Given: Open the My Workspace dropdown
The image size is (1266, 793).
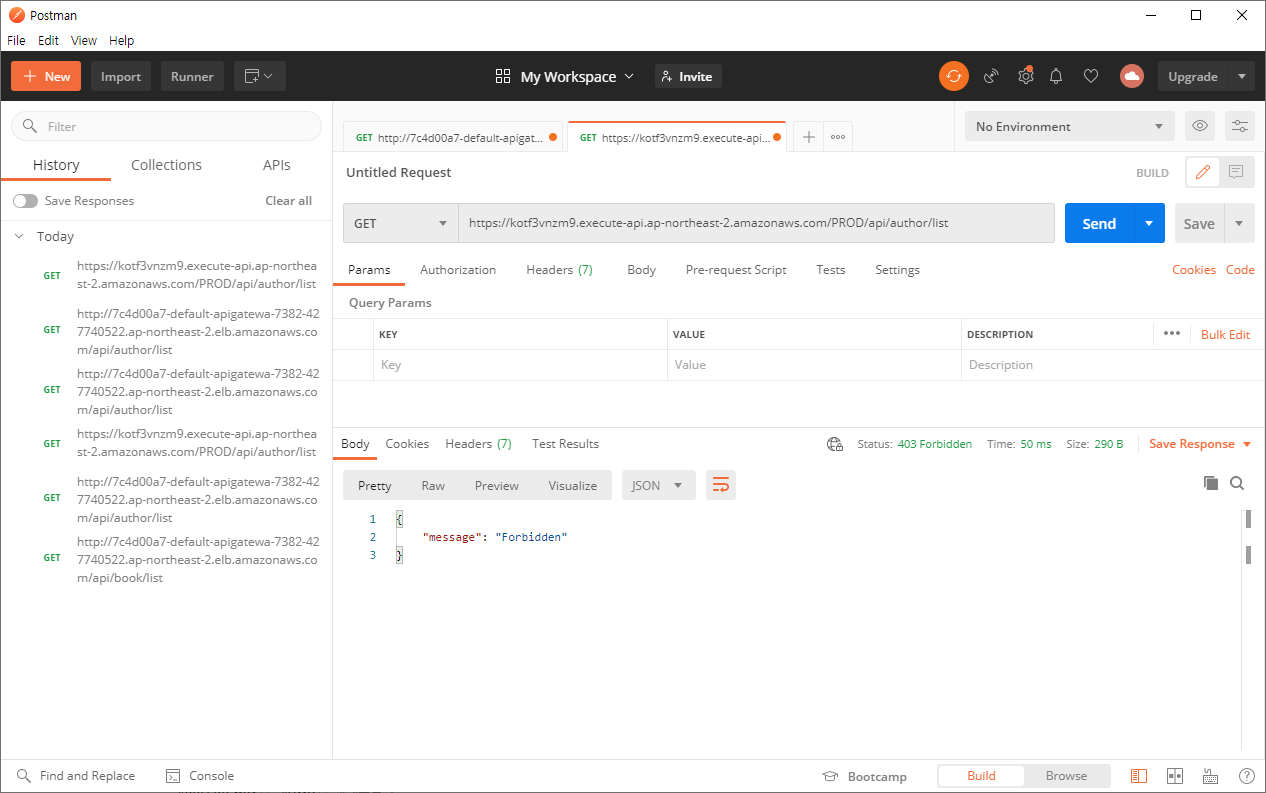Looking at the screenshot, I should point(565,76).
